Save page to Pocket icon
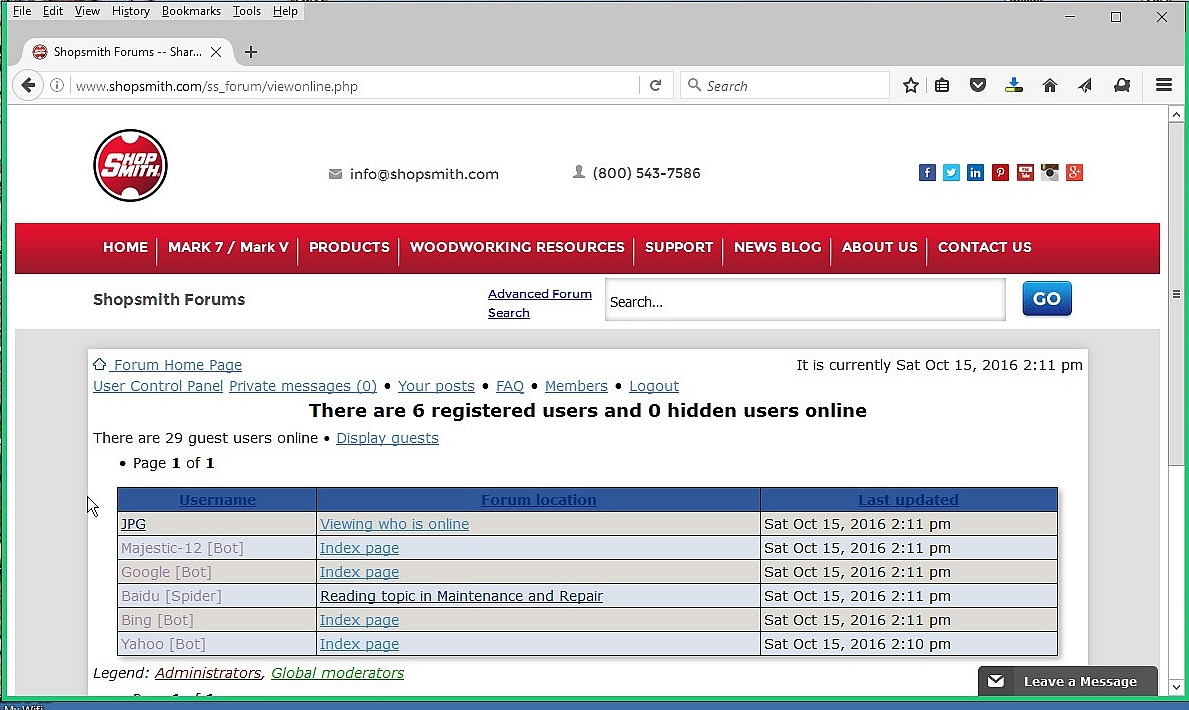This screenshot has height=710, width=1189. [977, 86]
